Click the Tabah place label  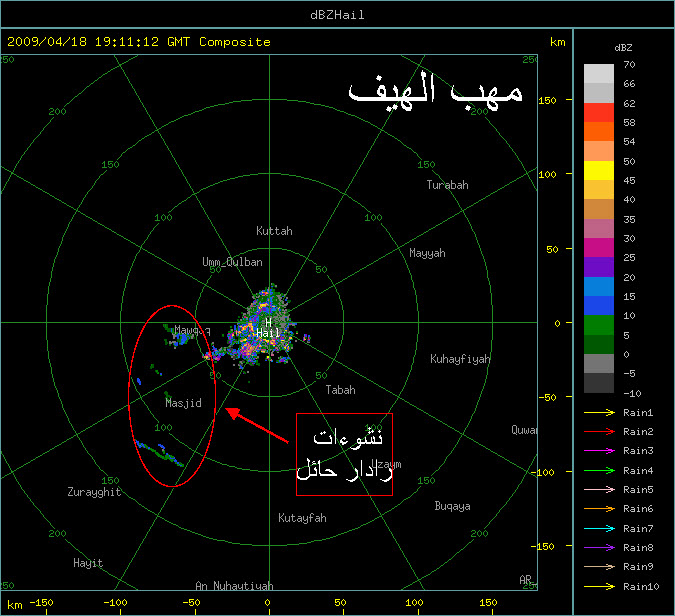(341, 390)
